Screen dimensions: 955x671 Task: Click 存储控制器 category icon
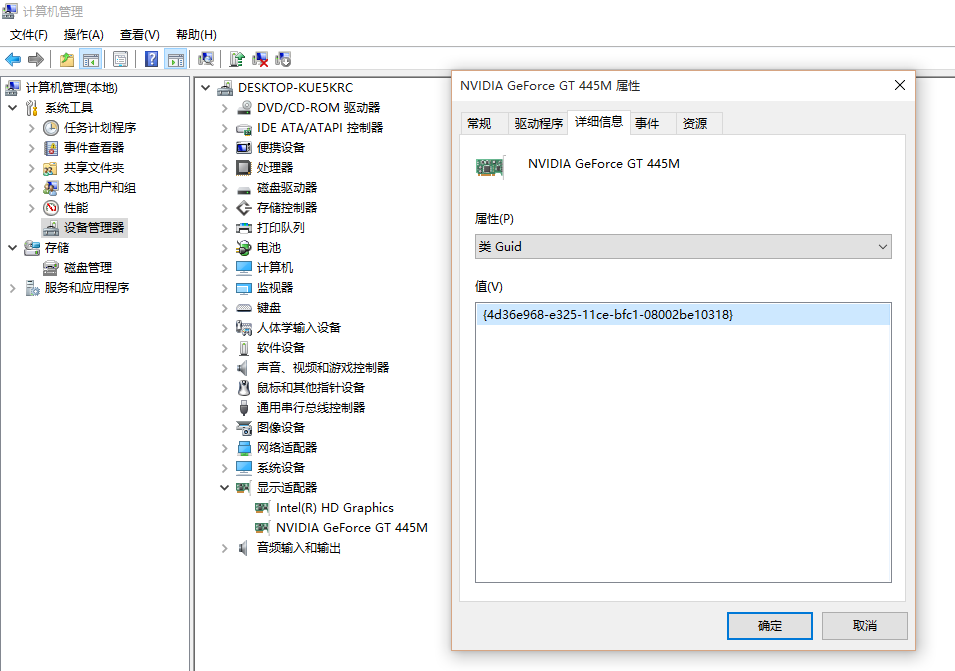click(244, 208)
